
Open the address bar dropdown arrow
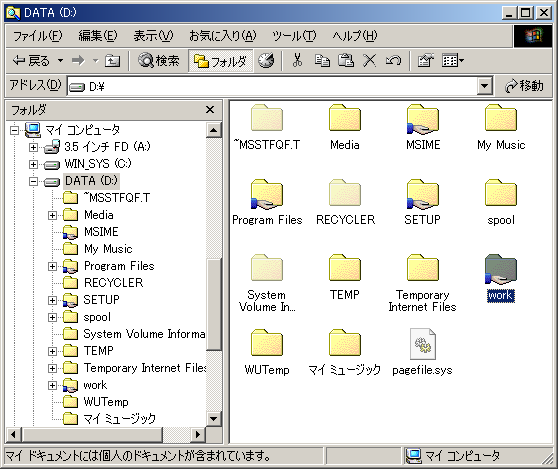[x=484, y=86]
